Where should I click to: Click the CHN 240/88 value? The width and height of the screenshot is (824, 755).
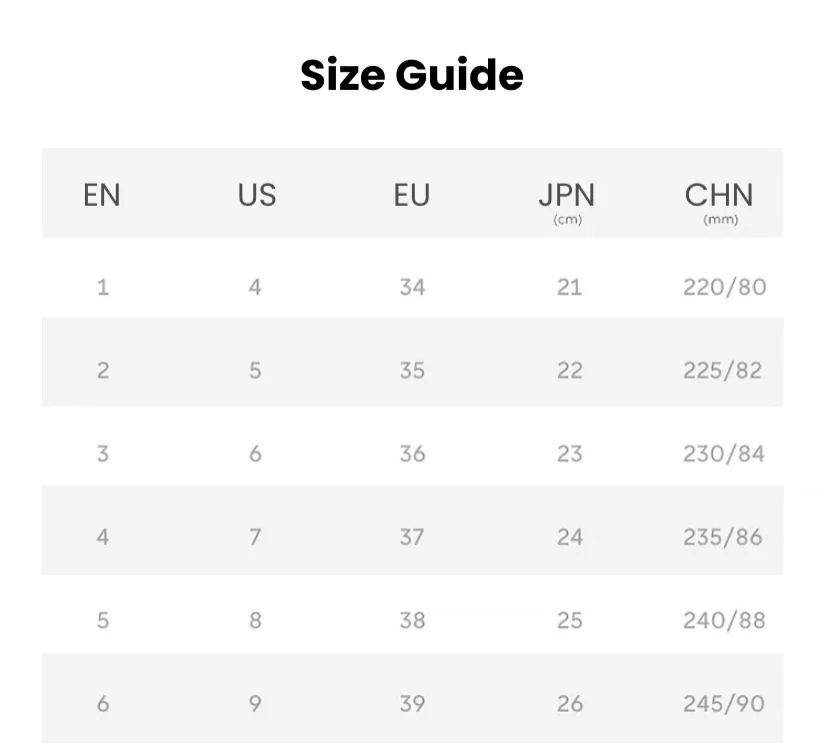point(724,620)
